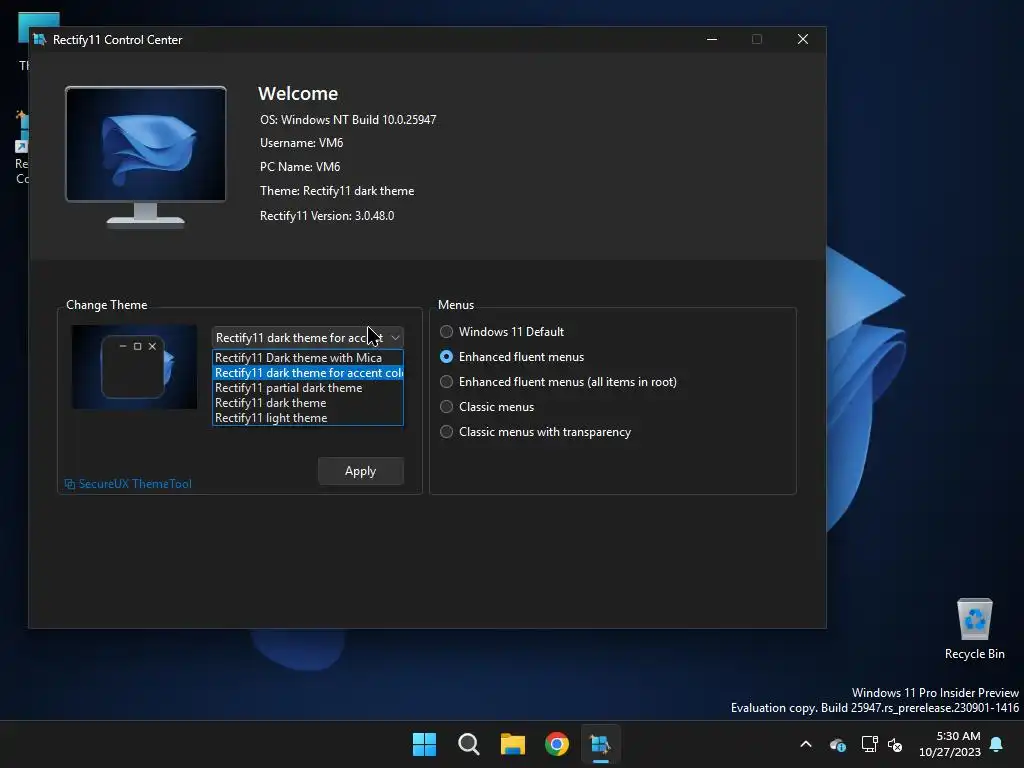Click the Username: VM6 line
The height and width of the screenshot is (768, 1024).
(301, 143)
